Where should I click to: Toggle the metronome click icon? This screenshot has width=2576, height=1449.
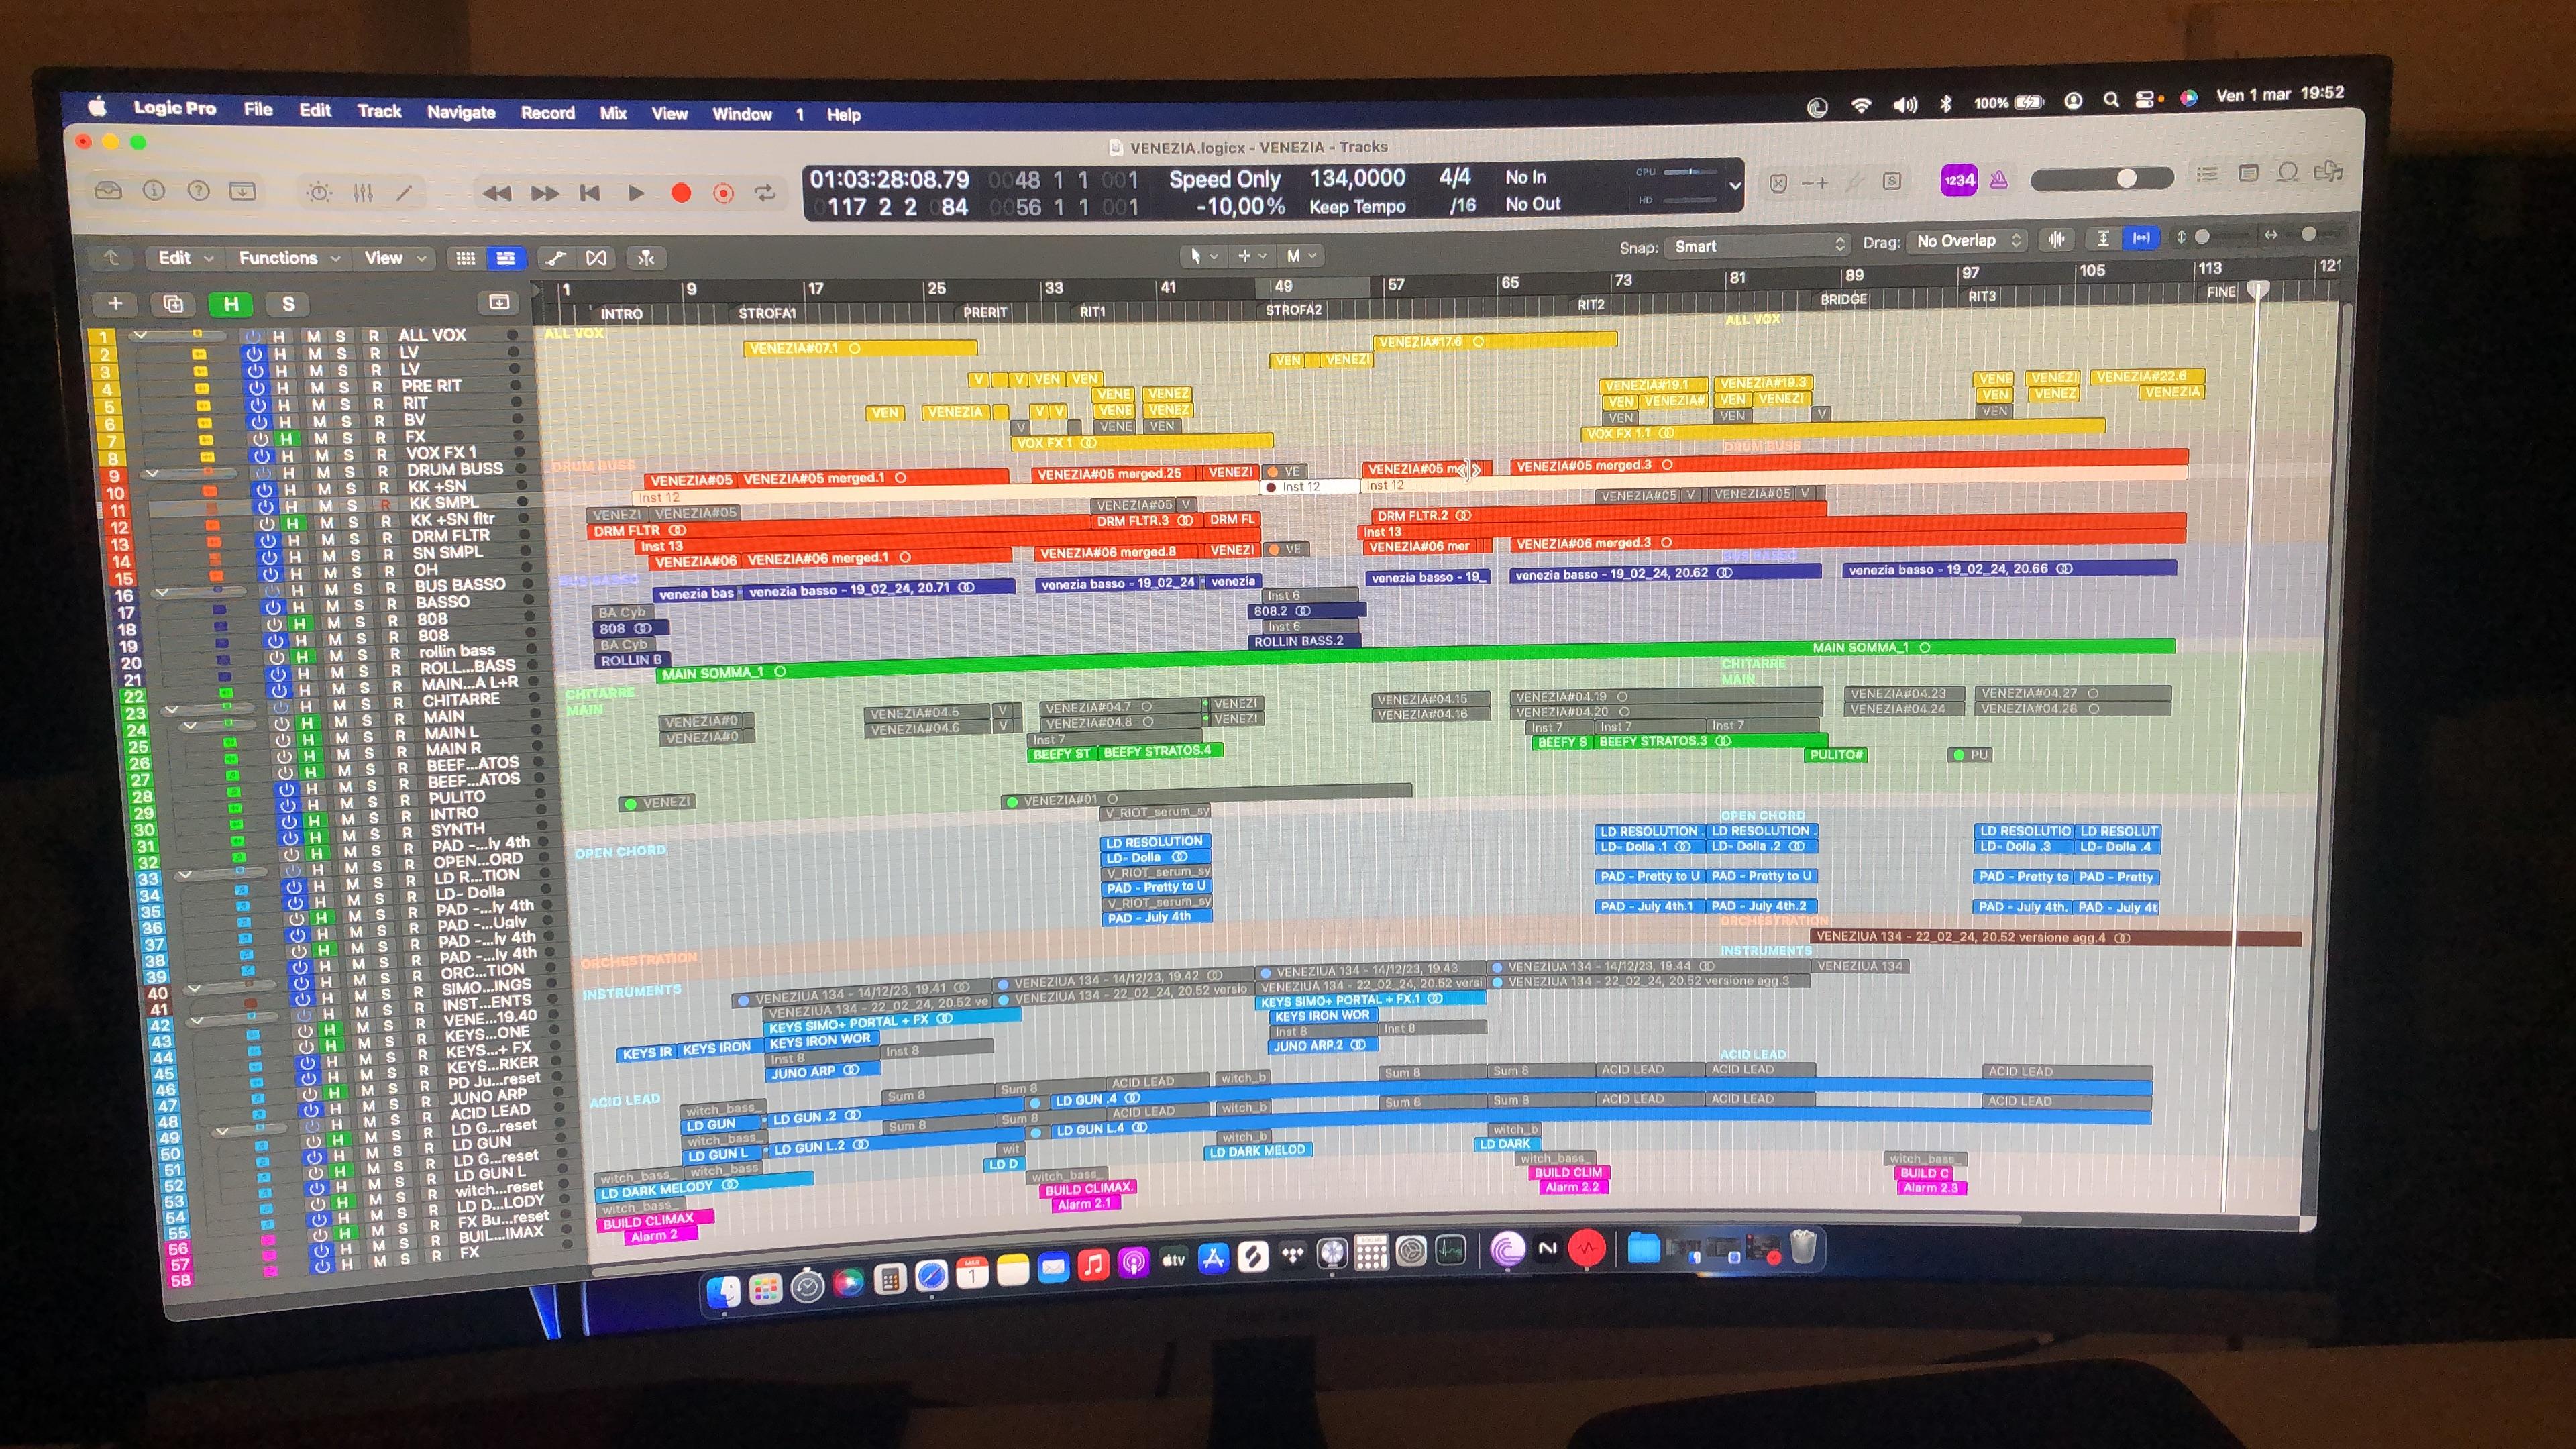pyautogui.click(x=1998, y=180)
